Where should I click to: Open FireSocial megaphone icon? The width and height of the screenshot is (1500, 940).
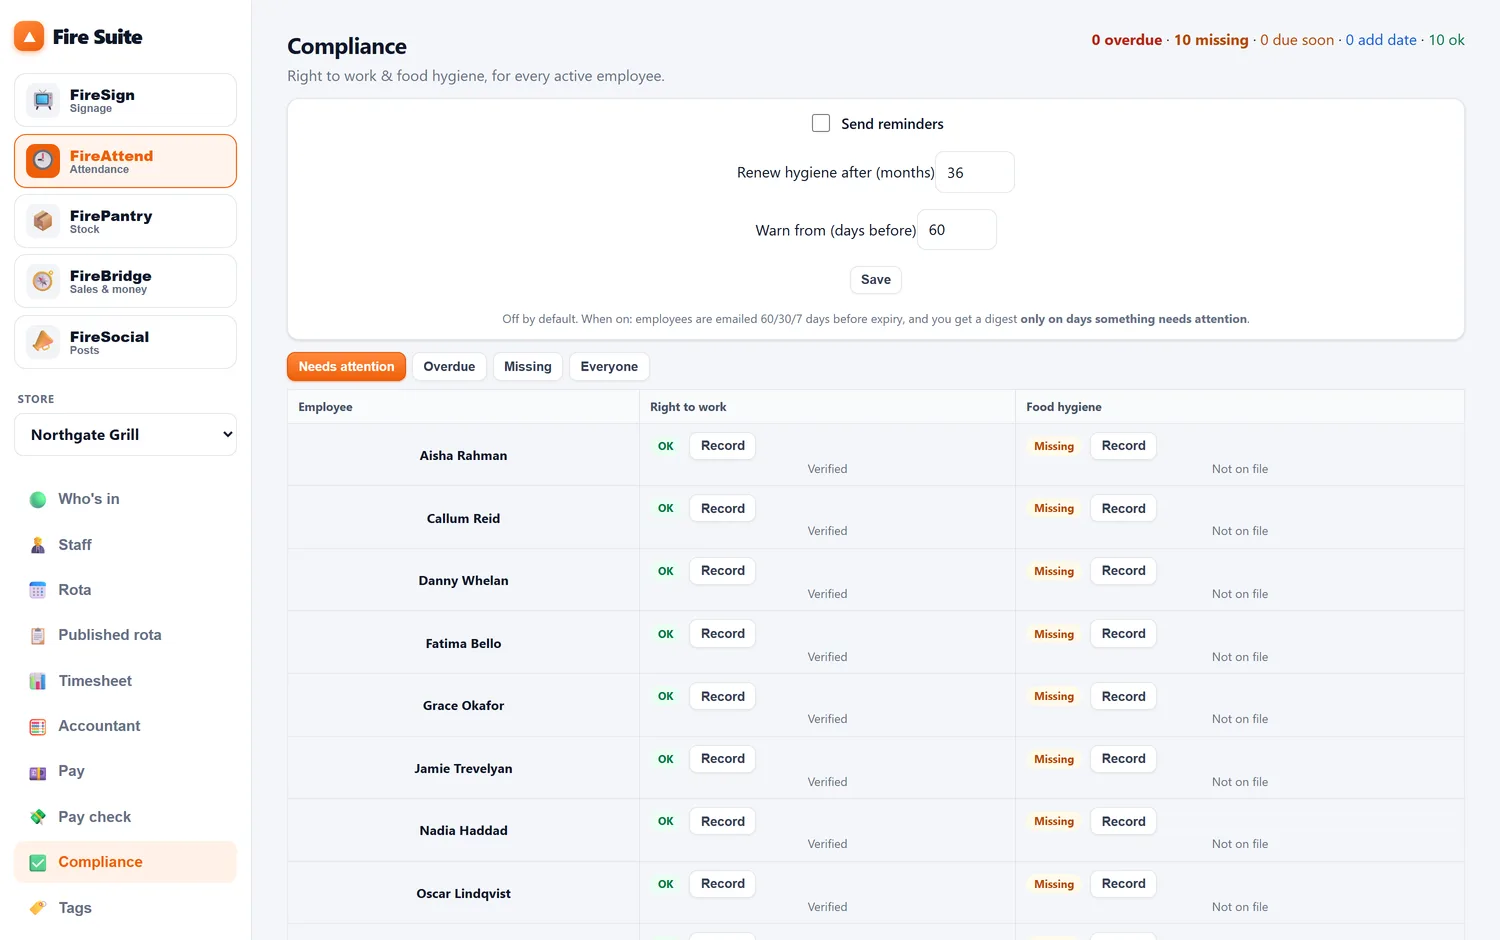(43, 342)
